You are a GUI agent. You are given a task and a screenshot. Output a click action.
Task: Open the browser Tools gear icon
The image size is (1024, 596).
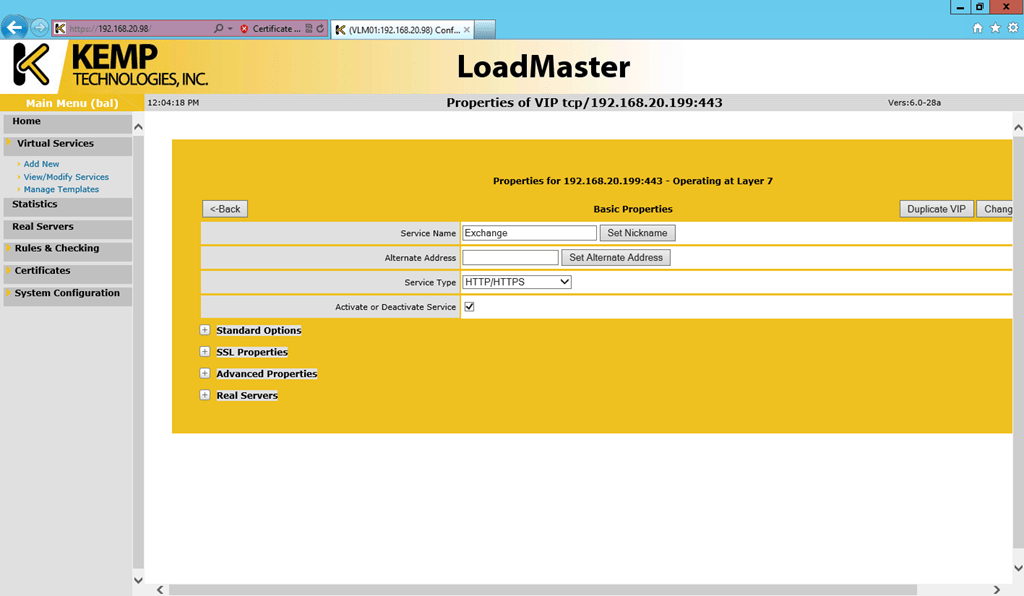click(x=1013, y=27)
